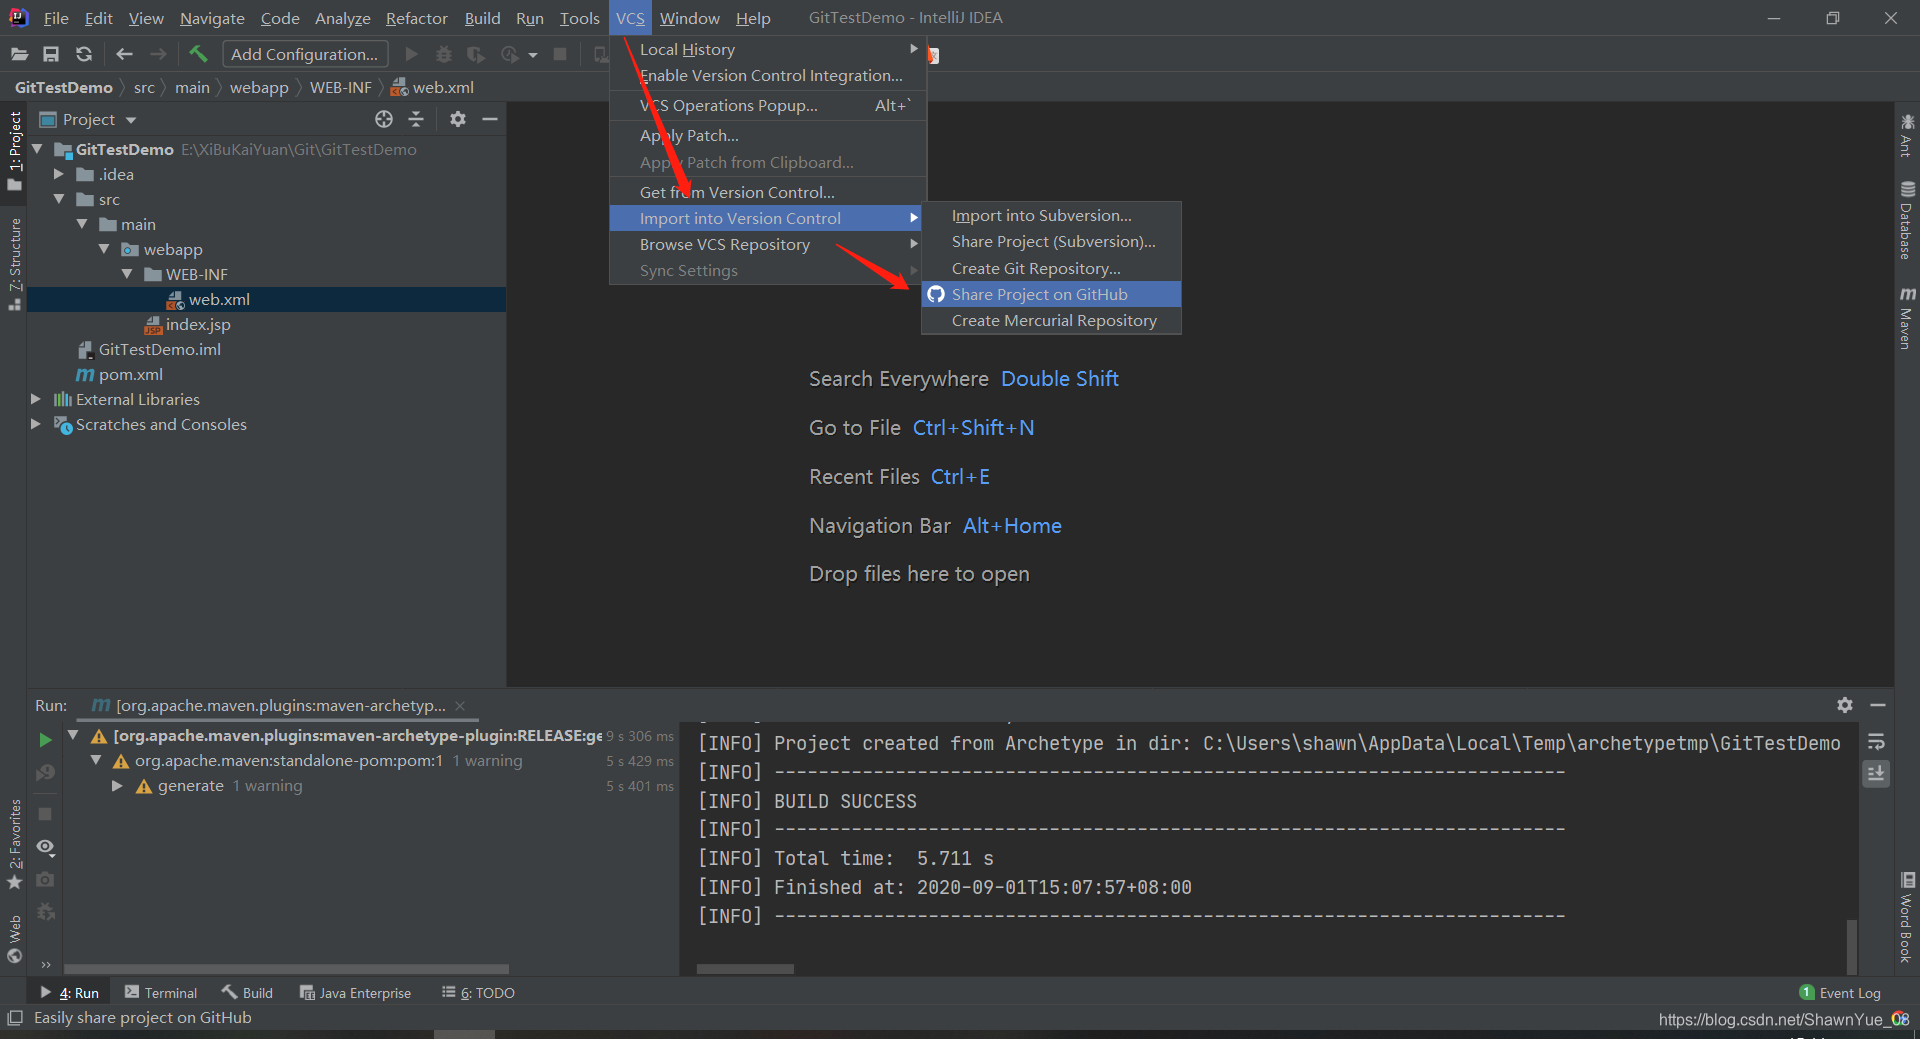Click the Synchronize refresh icon
Image resolution: width=1920 pixels, height=1039 pixels.
coord(84,54)
